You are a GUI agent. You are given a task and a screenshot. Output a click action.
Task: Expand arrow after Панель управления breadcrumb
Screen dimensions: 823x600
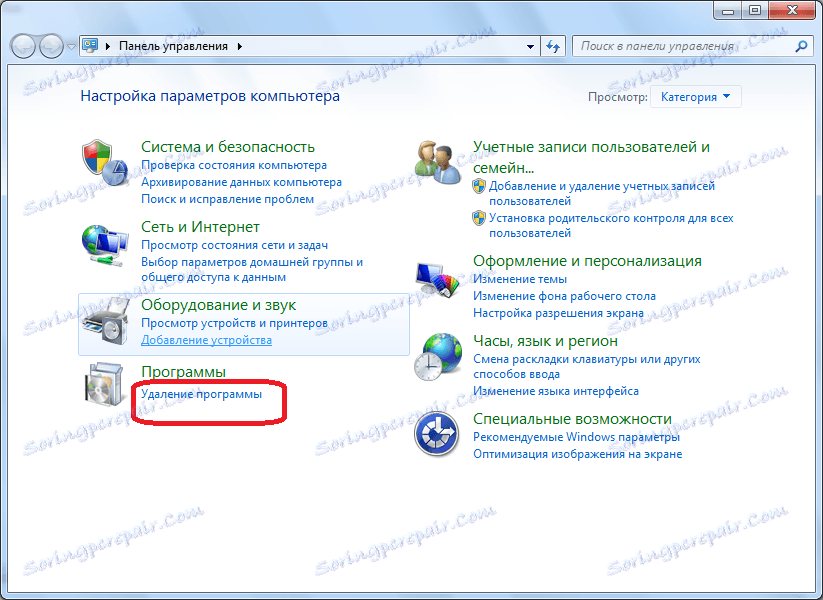pyautogui.click(x=240, y=46)
